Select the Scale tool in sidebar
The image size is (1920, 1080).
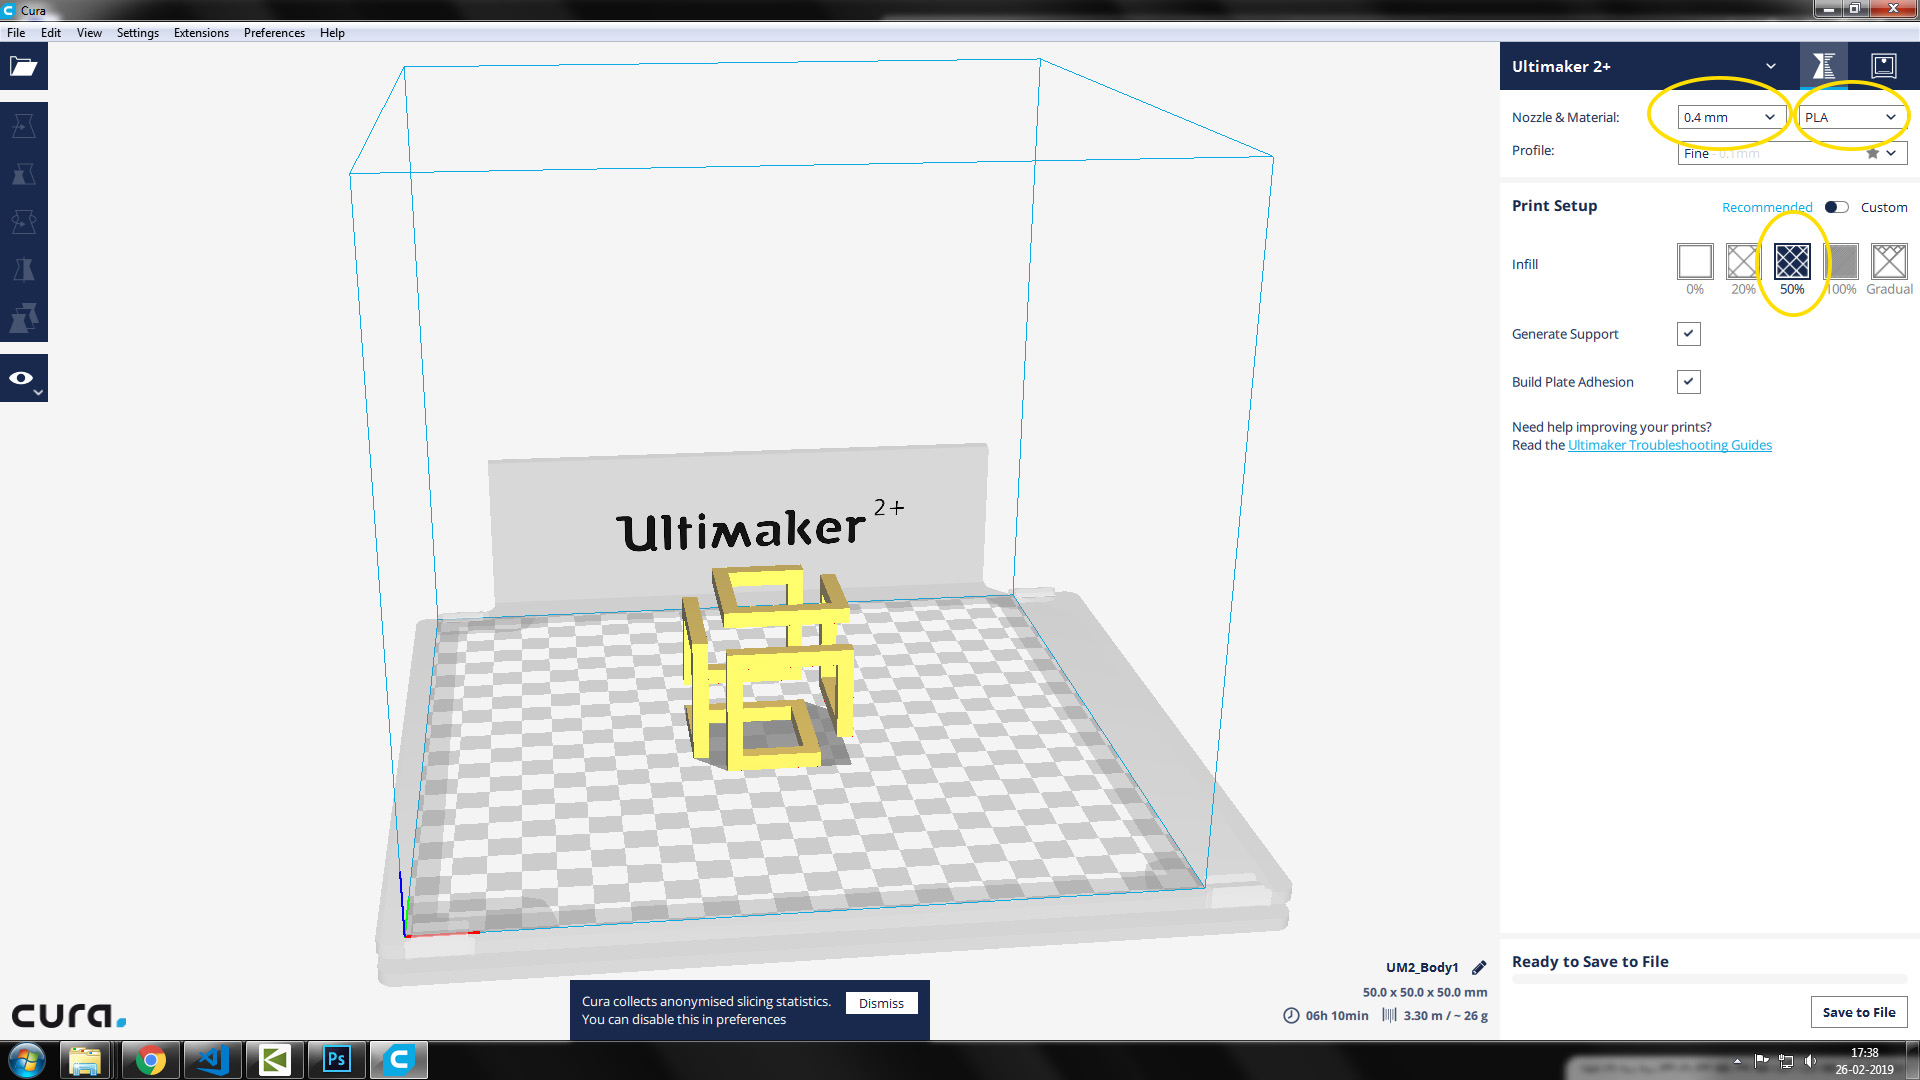23,174
